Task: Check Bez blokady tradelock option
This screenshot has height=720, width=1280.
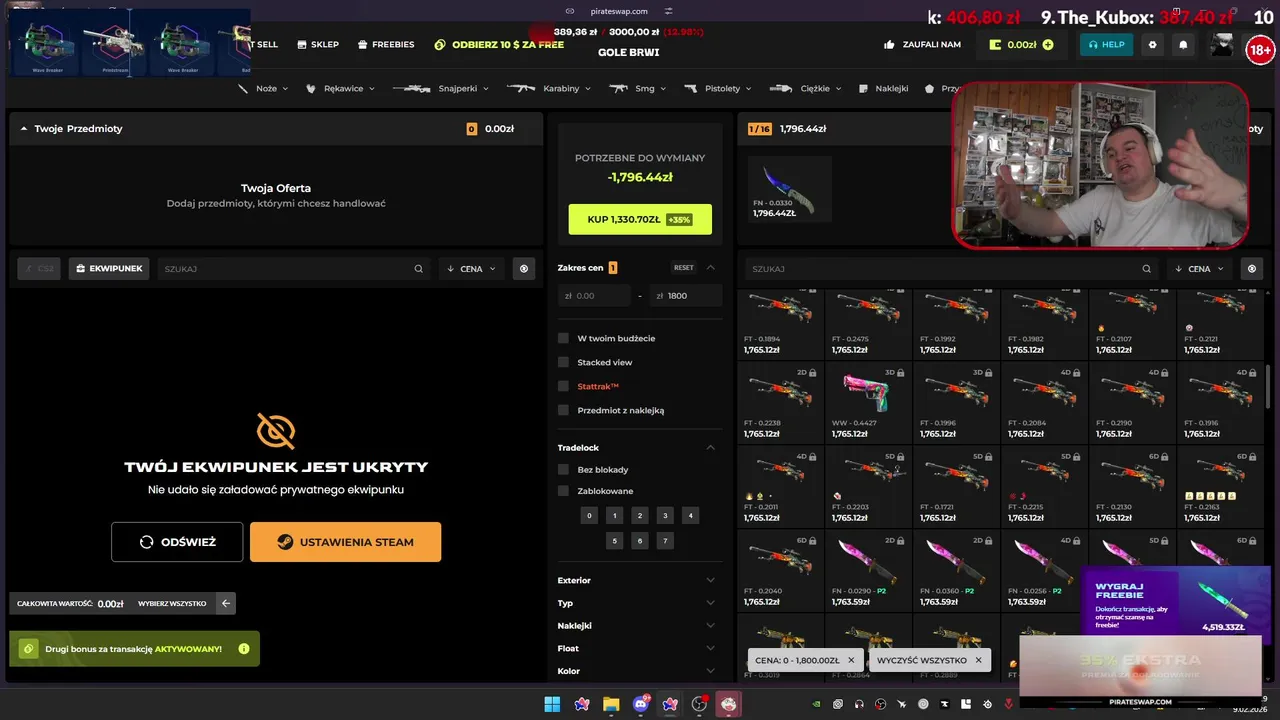Action: point(563,469)
